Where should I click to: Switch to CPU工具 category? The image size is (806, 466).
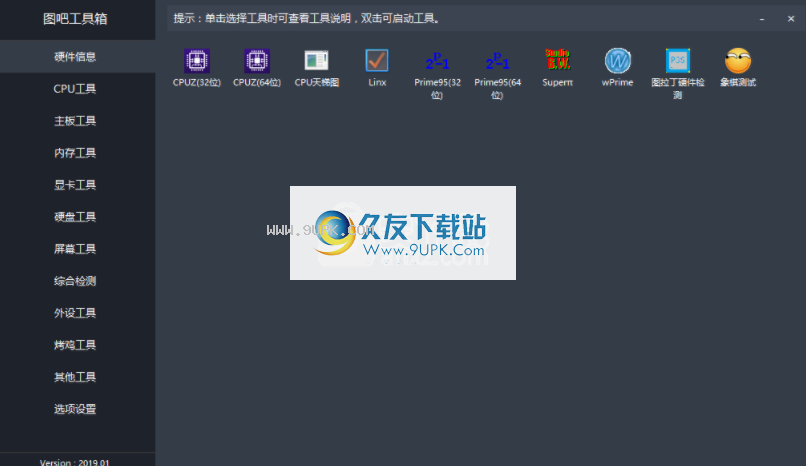click(78, 89)
